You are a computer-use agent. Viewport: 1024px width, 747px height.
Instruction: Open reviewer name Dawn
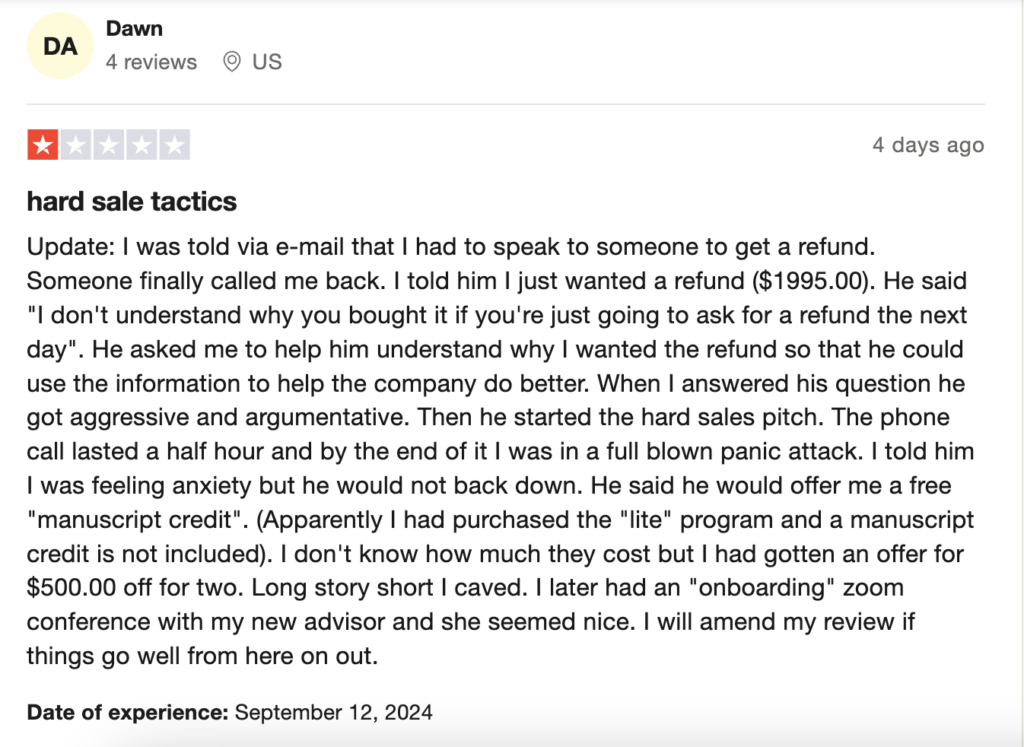point(134,29)
